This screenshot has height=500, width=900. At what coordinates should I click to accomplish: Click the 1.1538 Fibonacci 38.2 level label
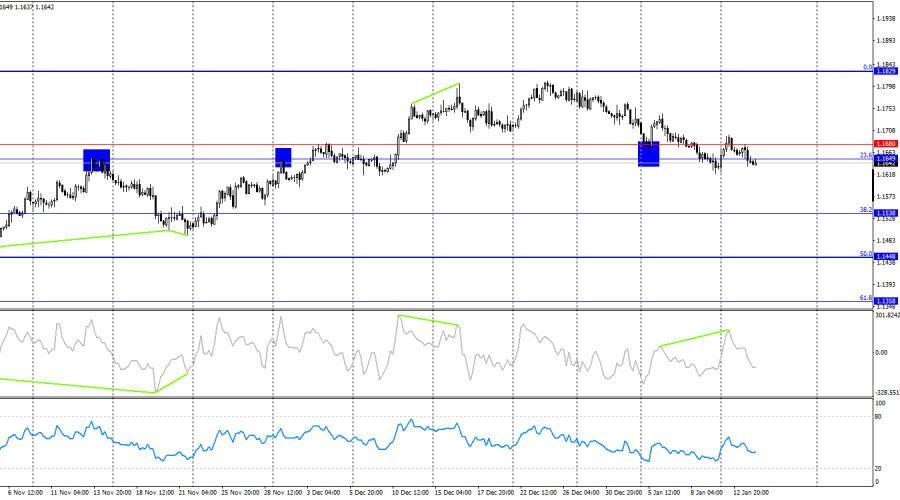pyautogui.click(x=885, y=213)
